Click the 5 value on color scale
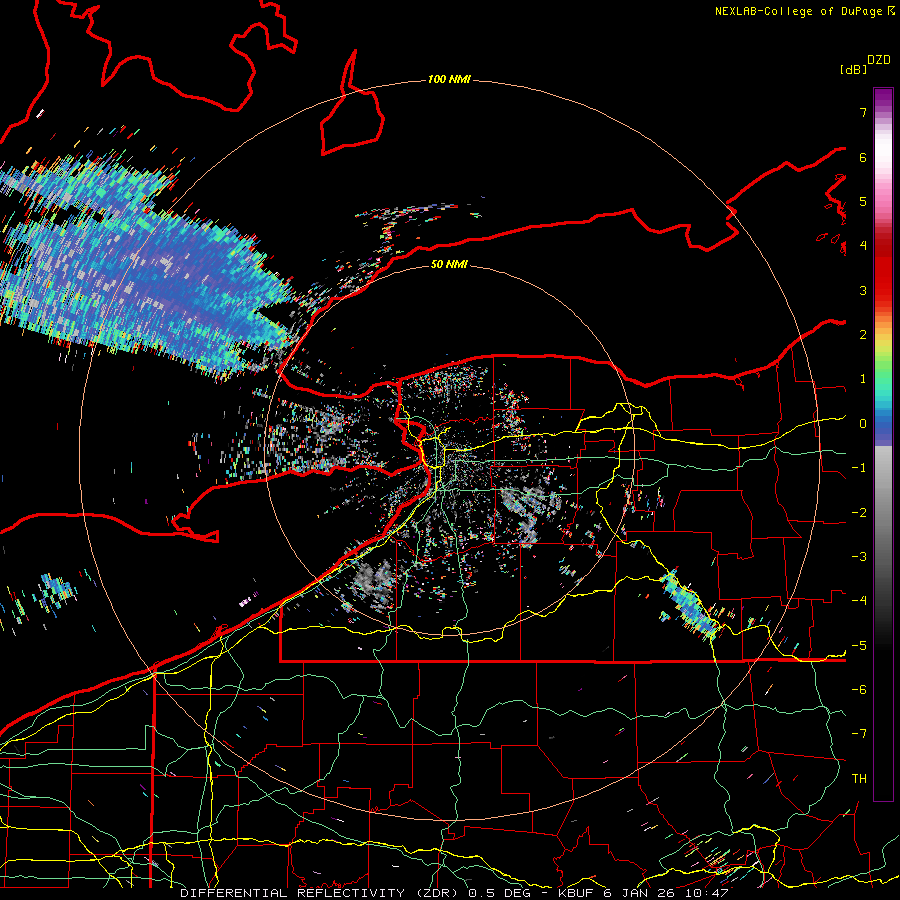The height and width of the screenshot is (900, 900). coord(863,201)
